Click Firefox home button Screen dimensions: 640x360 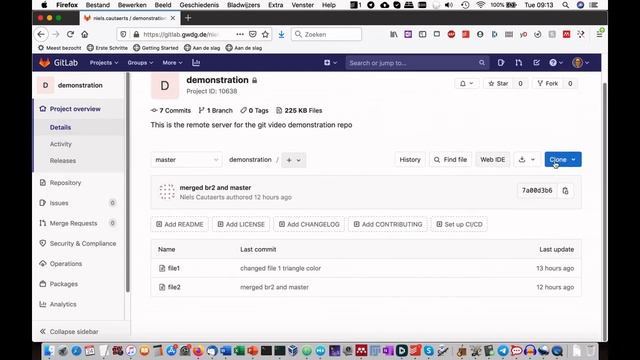(x=84, y=34)
